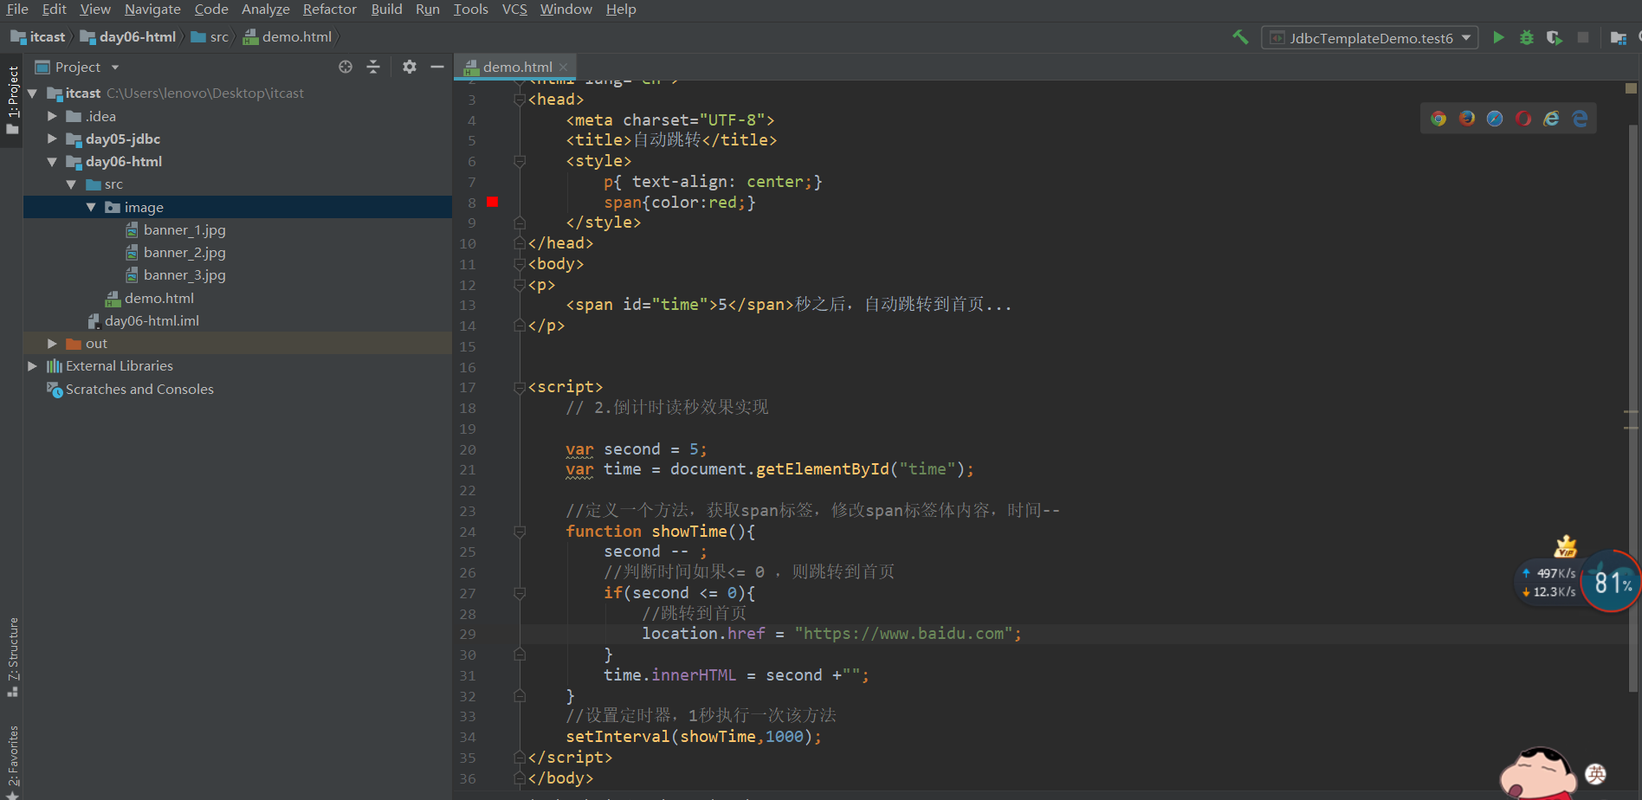This screenshot has width=1642, height=800.
Task: Open demo.html in Chrome browser icon
Action: click(x=1438, y=118)
